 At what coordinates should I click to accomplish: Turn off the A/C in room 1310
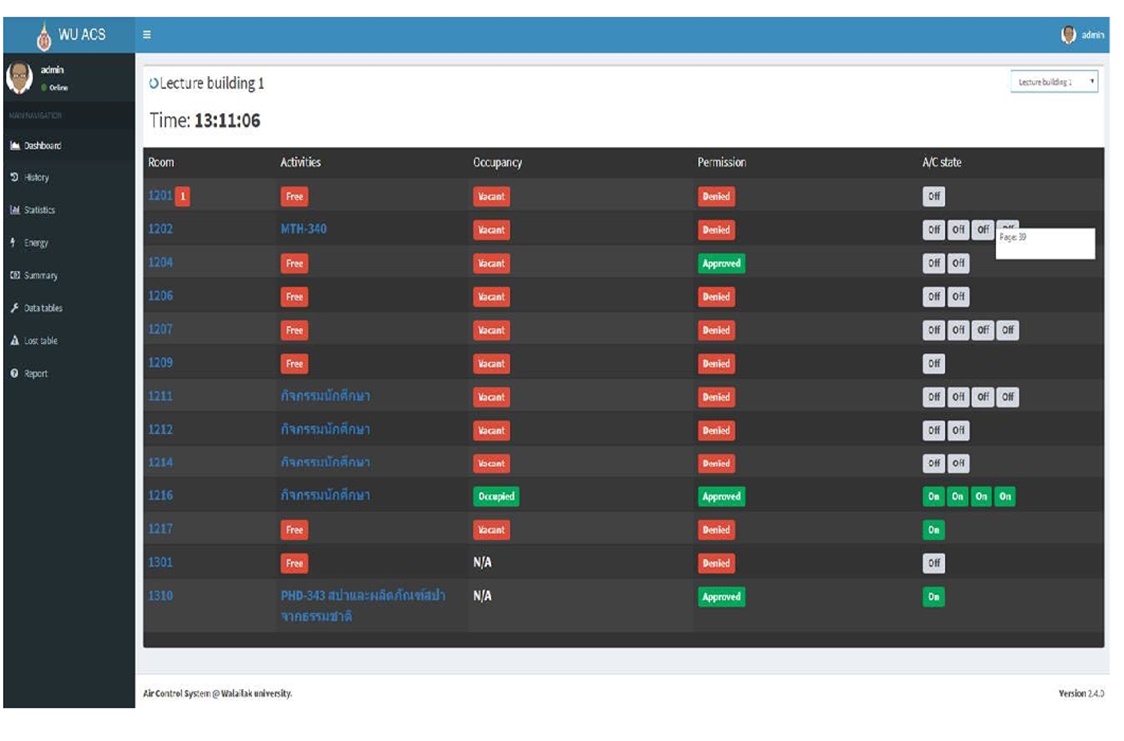point(933,597)
